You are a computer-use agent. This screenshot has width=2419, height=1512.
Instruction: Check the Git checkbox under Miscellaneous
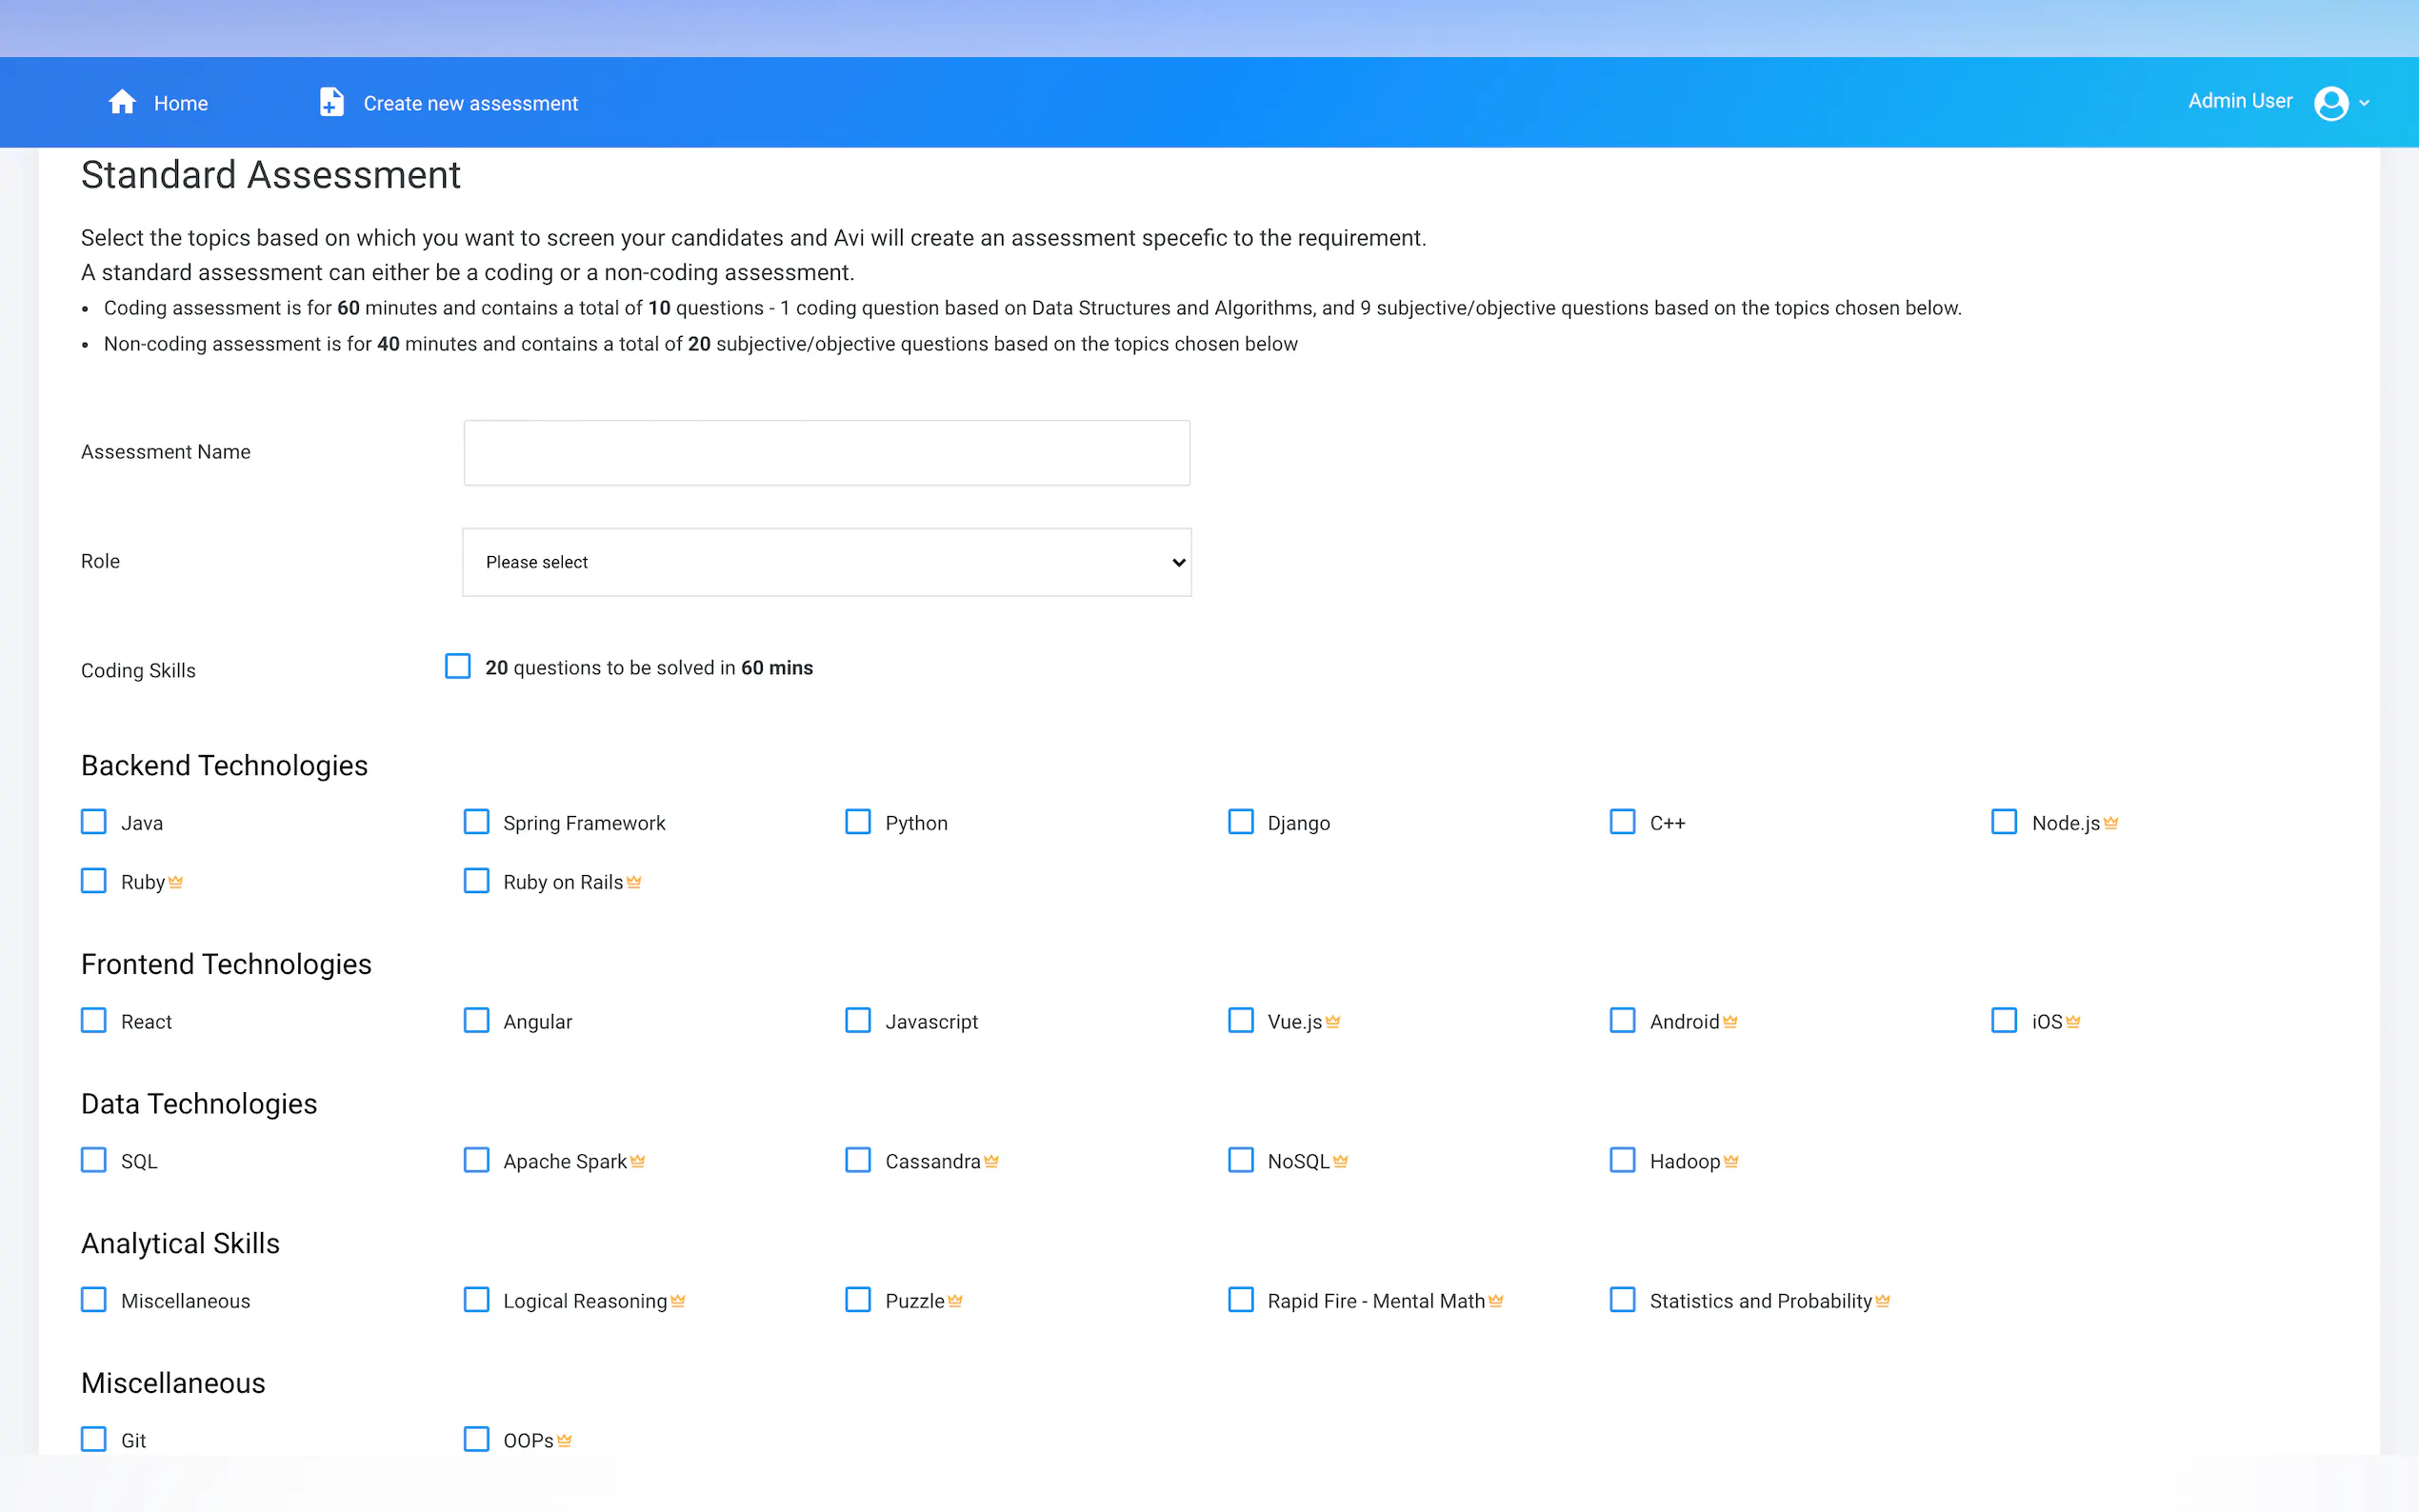[x=94, y=1439]
